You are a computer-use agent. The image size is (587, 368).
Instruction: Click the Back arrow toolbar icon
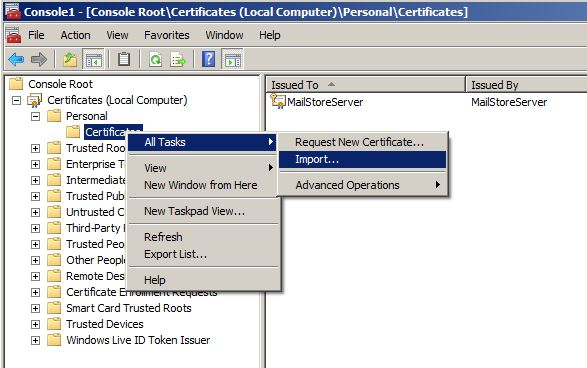pos(16,59)
